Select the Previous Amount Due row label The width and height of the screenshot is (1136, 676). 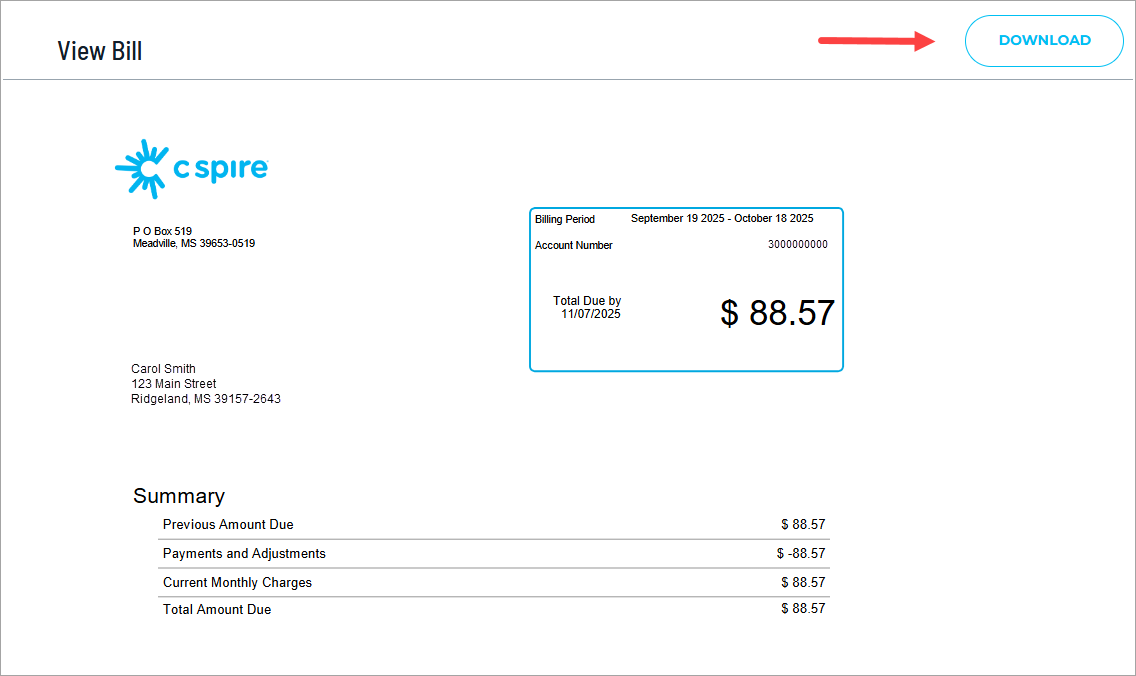(x=228, y=525)
